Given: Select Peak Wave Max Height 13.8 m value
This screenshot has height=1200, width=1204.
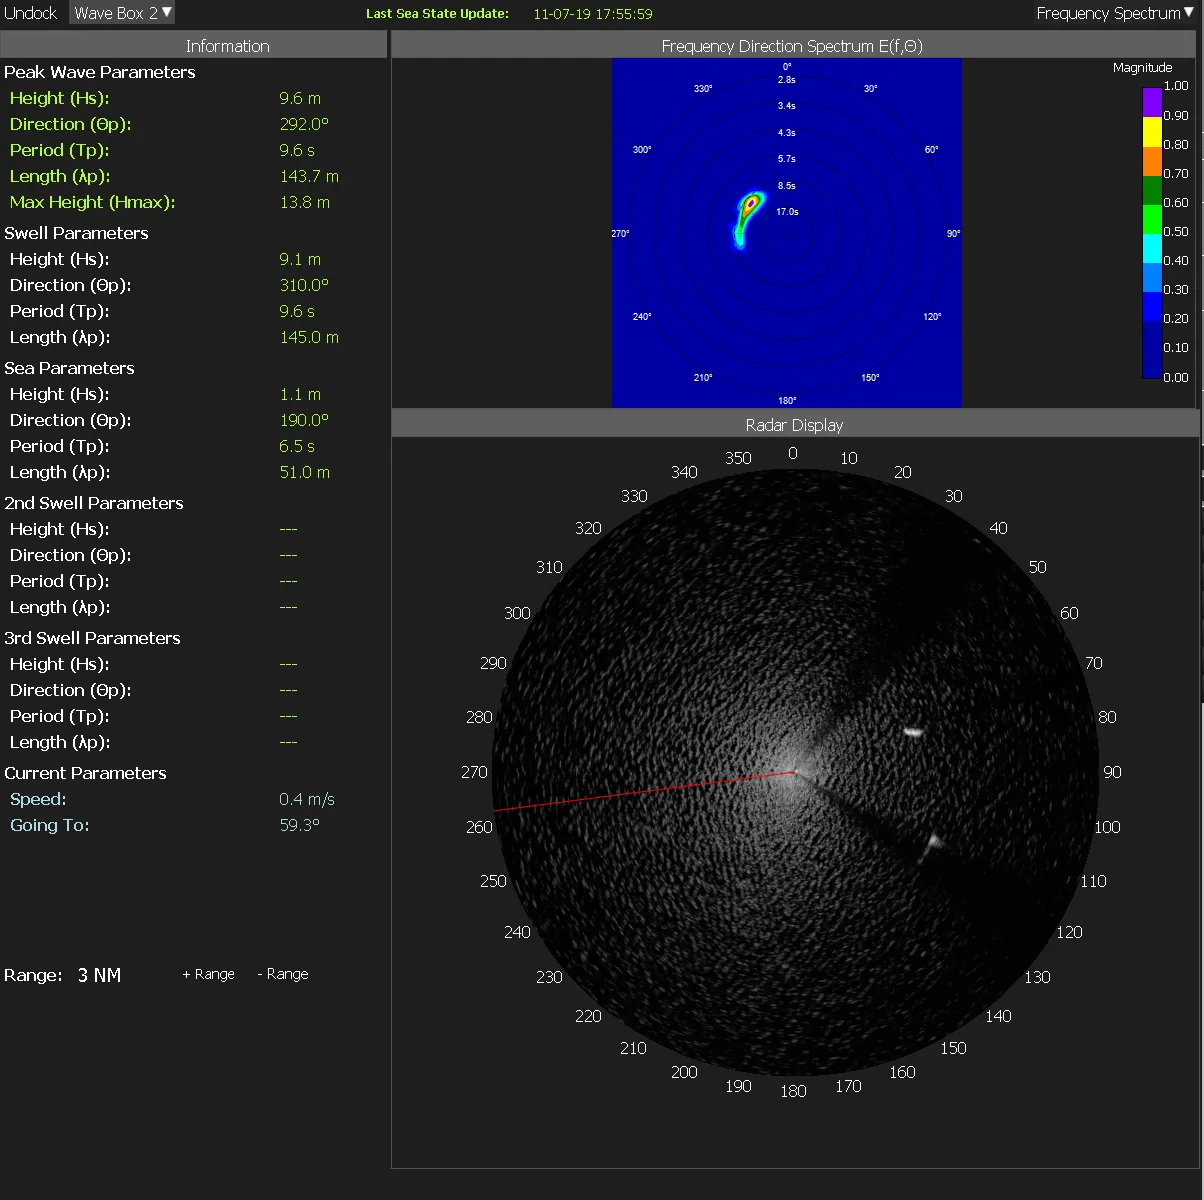Looking at the screenshot, I should [x=304, y=202].
